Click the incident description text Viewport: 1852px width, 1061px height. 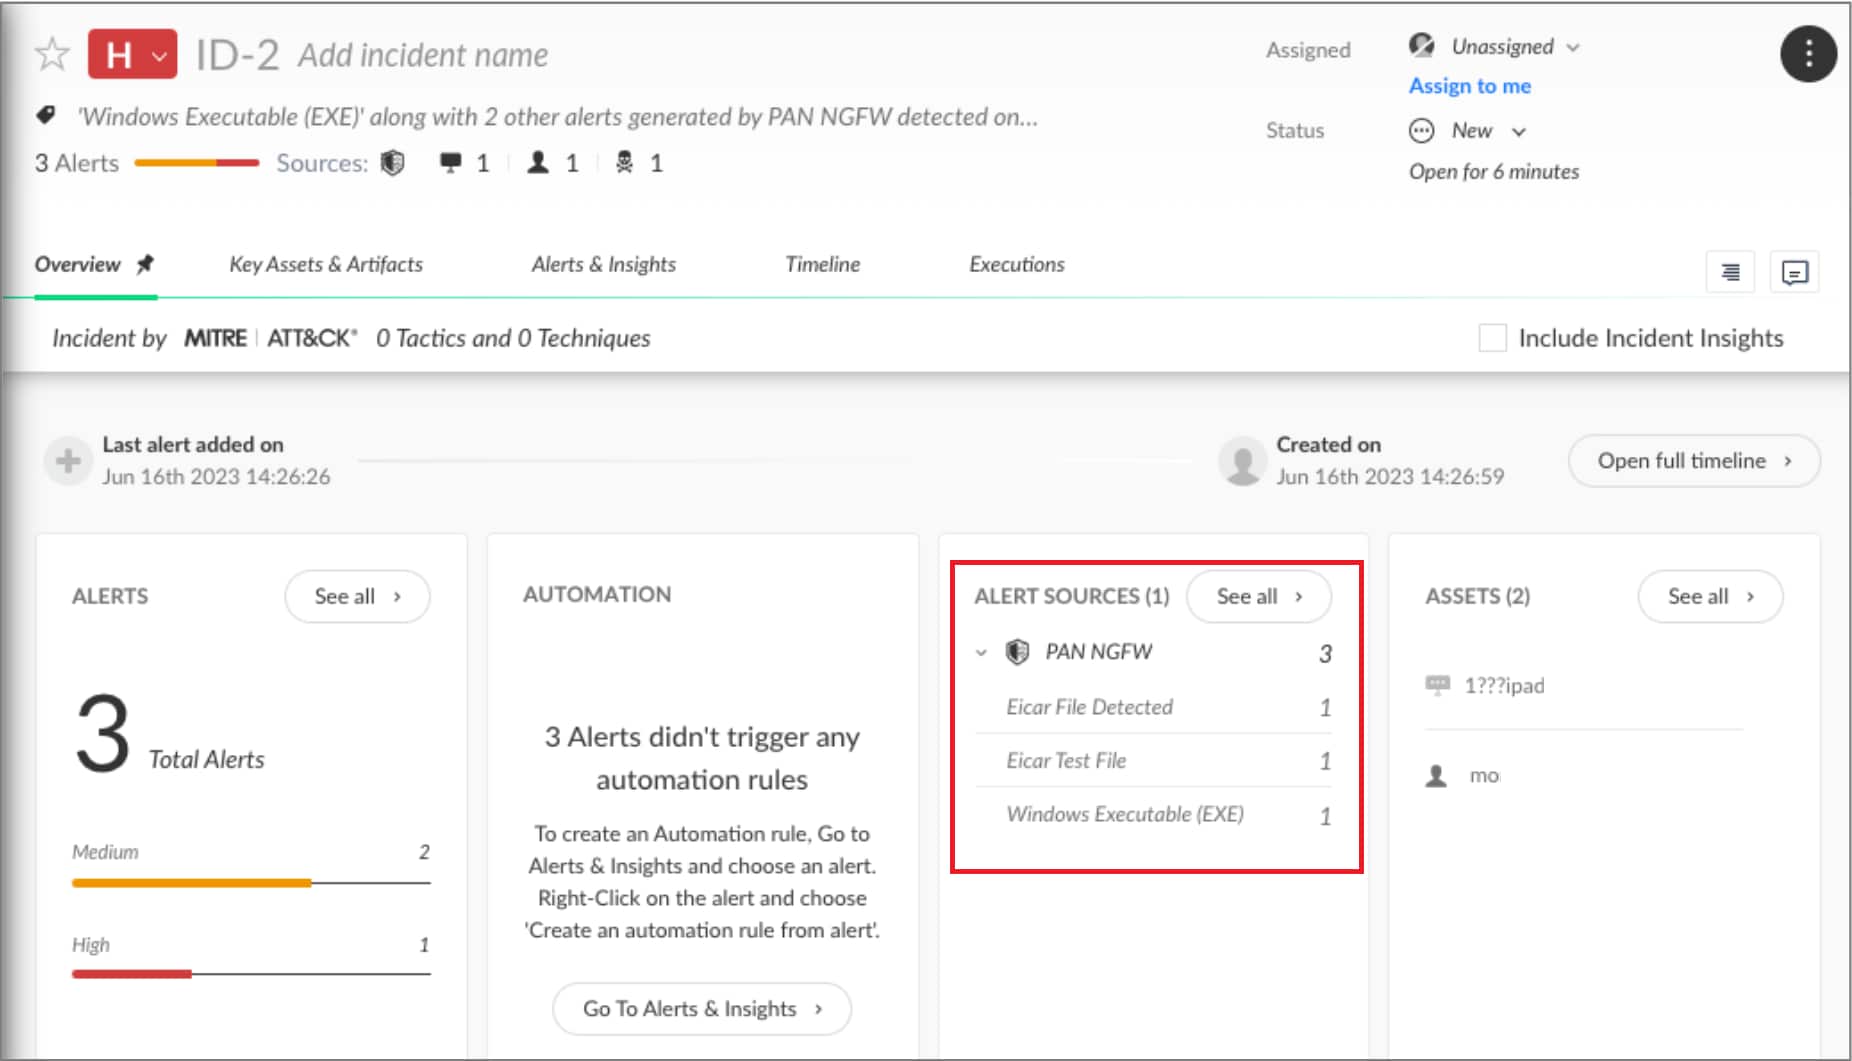[x=558, y=117]
